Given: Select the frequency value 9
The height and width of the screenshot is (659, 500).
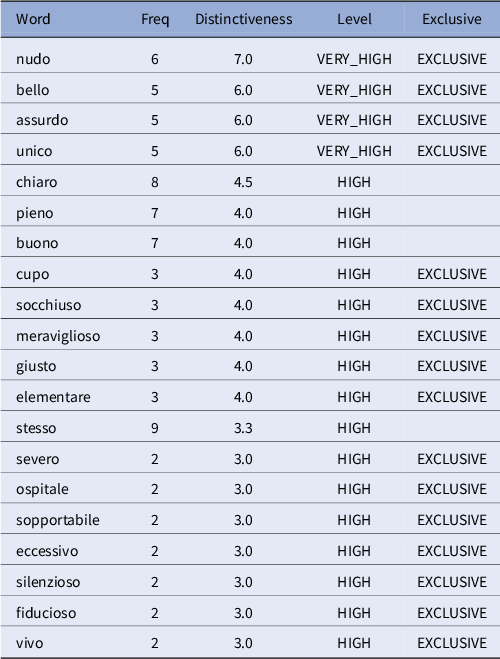Looking at the screenshot, I should pos(155,428).
